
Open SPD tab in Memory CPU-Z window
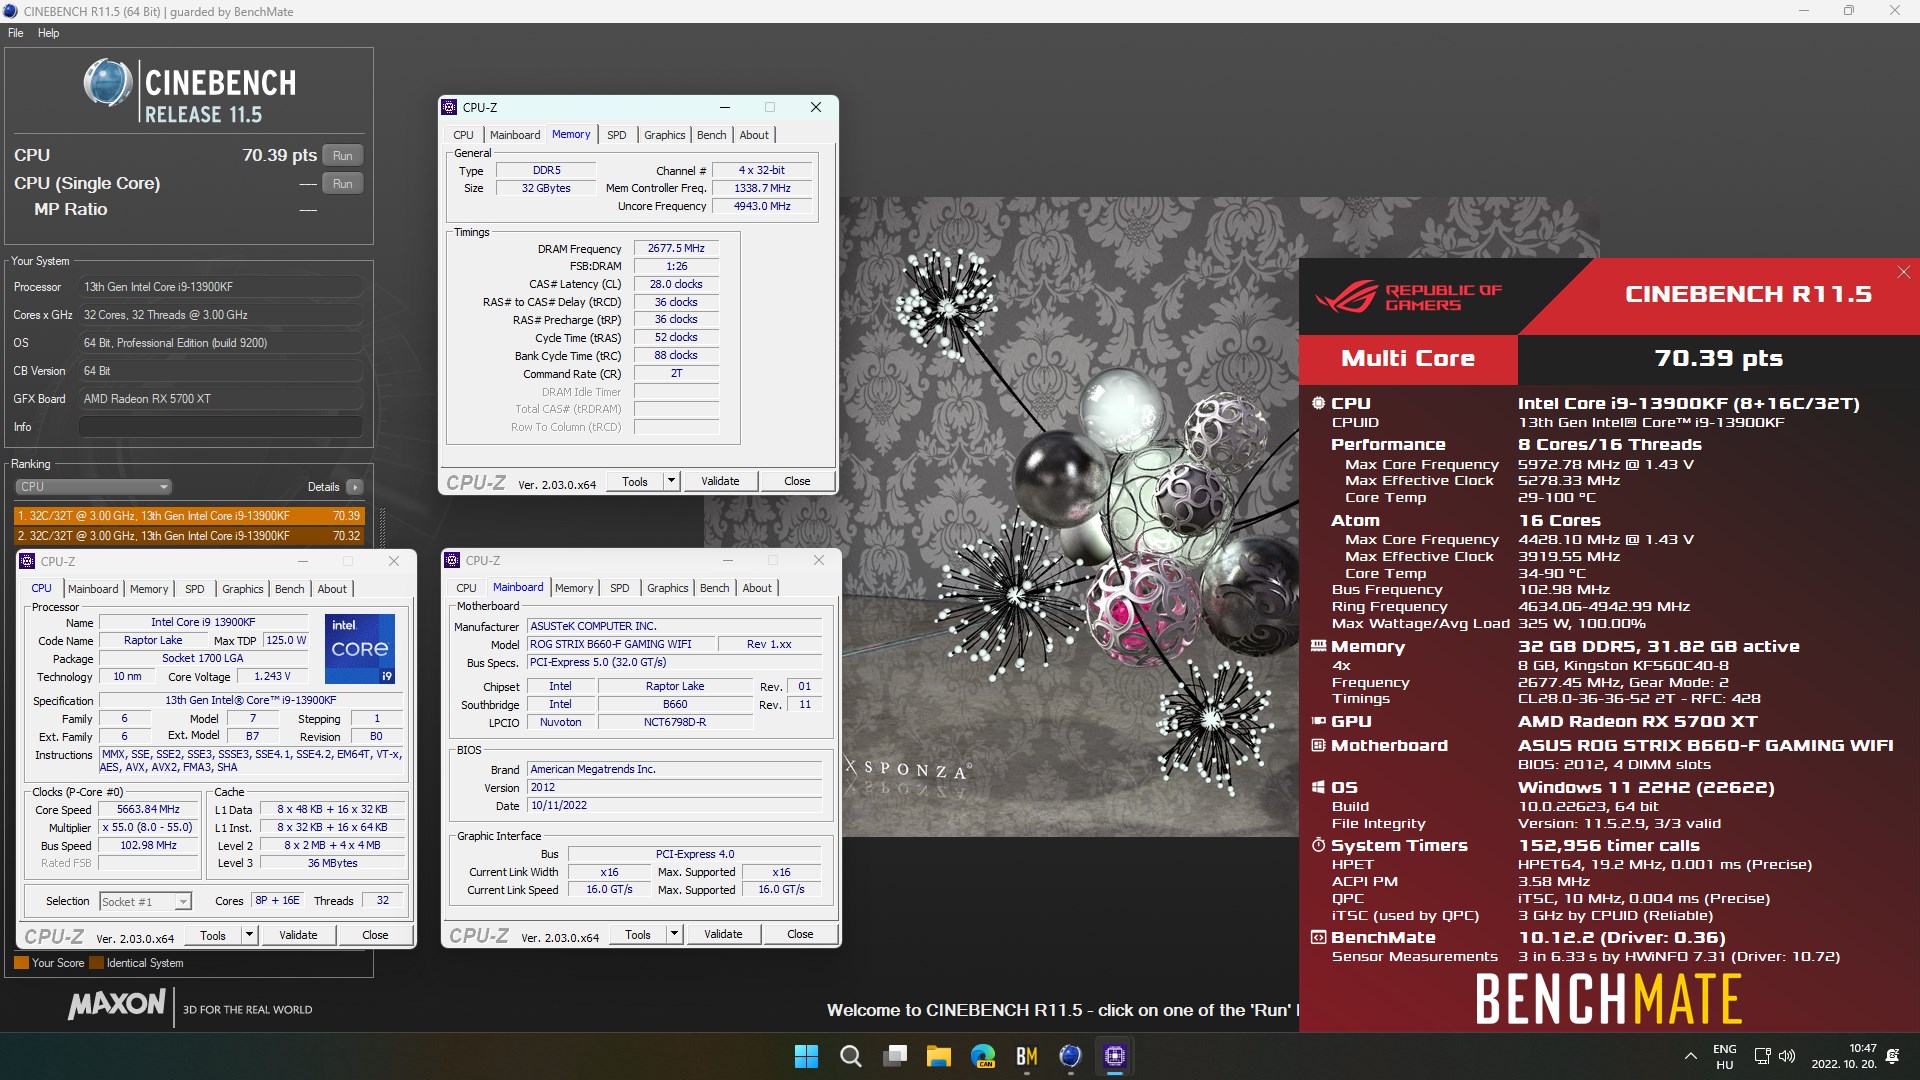tap(617, 135)
